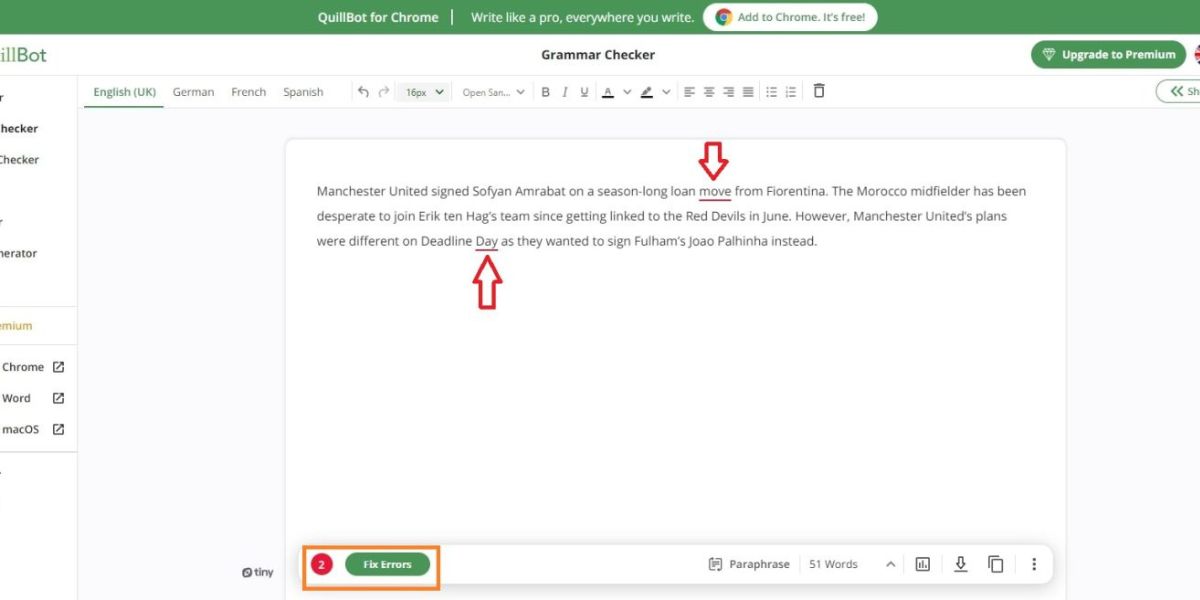This screenshot has height=600, width=1200.
Task: Click the QuillBot for Chrome banner text
Action: 378,17
